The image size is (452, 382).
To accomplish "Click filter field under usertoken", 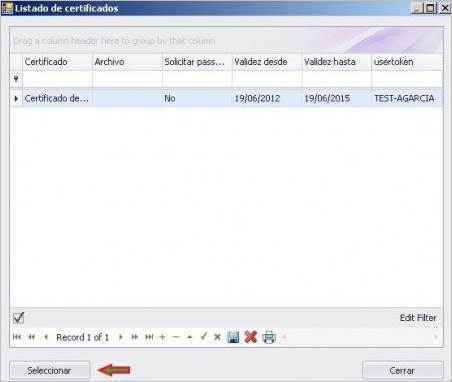I will (407, 79).
